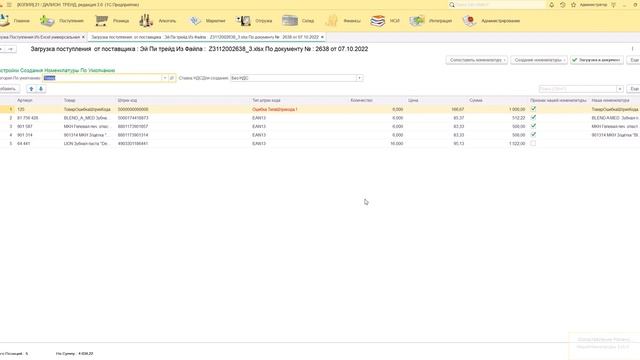
Task: Toggle own-nomenclature checkbox for BLEND_A_MED row
Action: point(533,118)
